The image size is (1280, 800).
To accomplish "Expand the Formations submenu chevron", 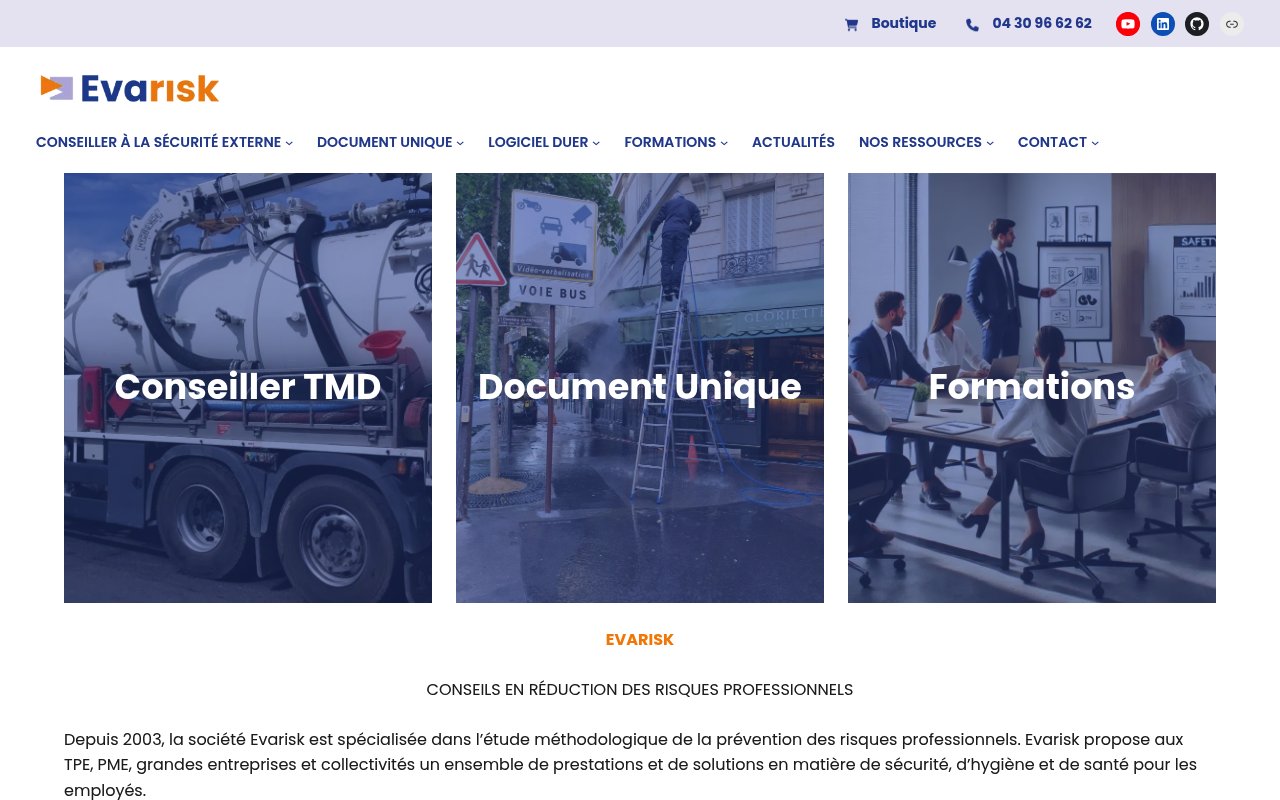I will tap(724, 143).
